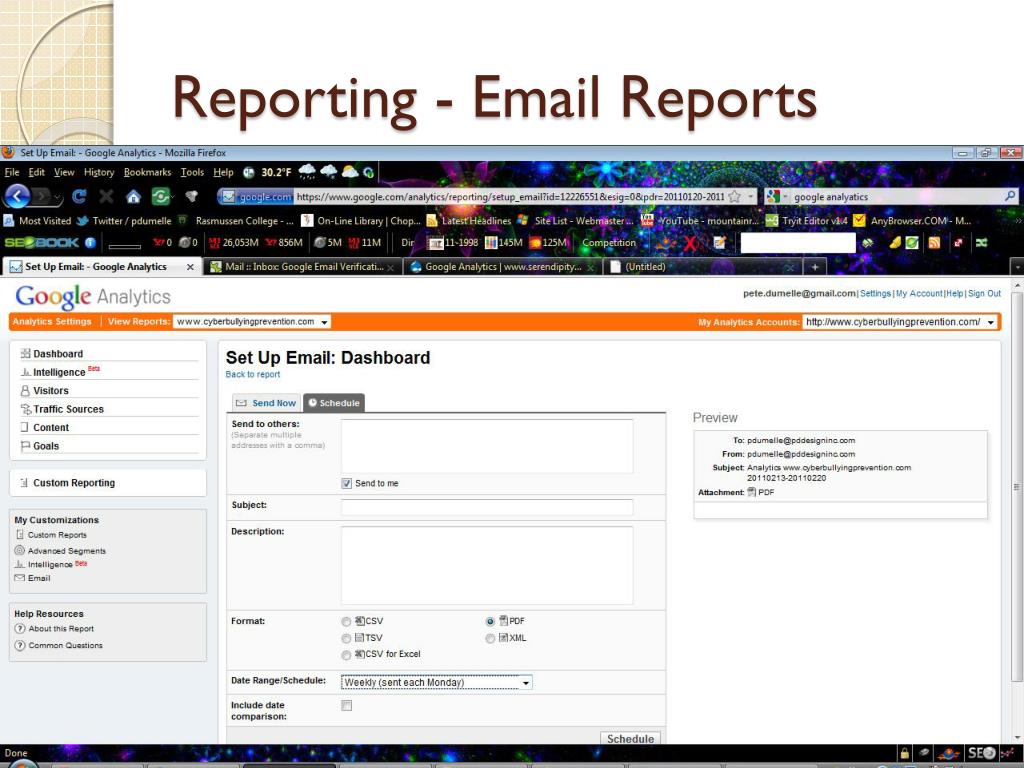Reload the page with the refresh icon

[80, 196]
